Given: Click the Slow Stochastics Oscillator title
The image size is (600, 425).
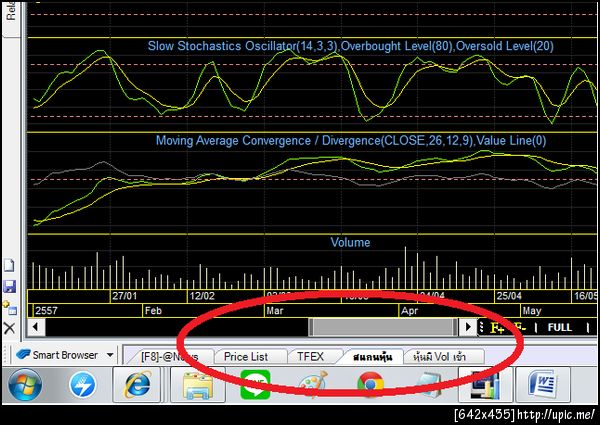Looking at the screenshot, I should (x=351, y=46).
